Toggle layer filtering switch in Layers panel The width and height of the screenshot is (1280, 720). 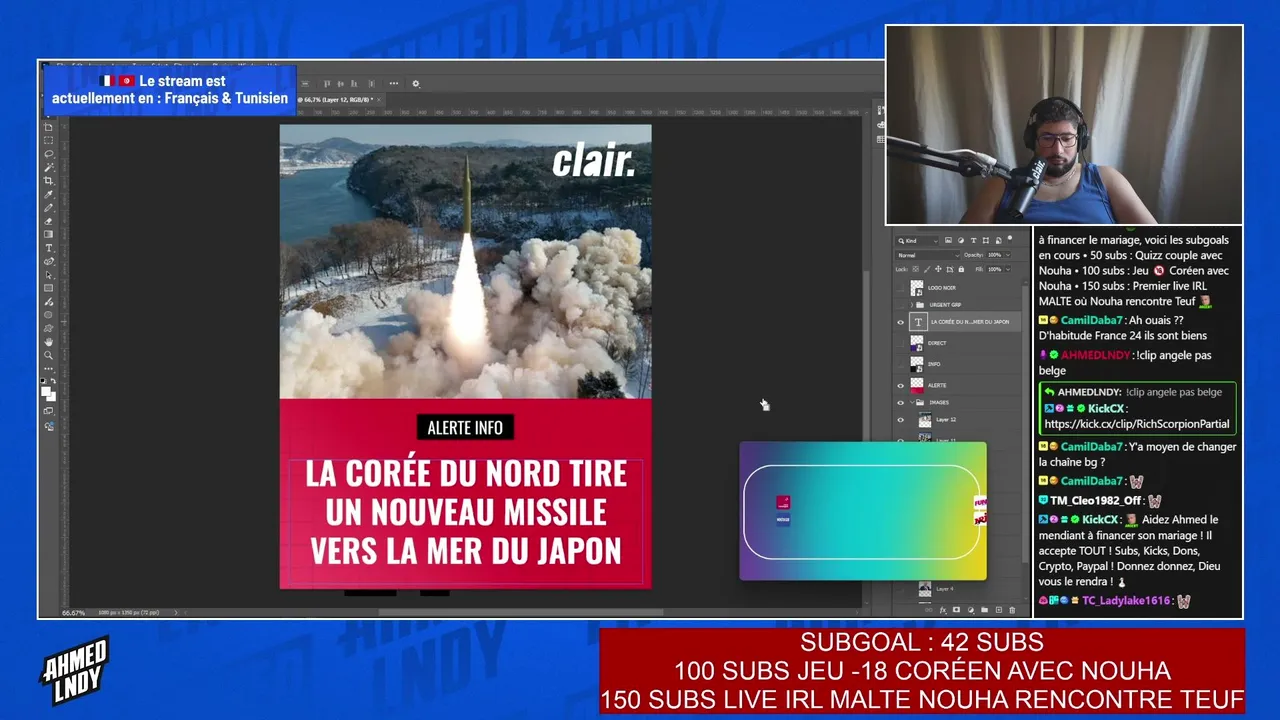pos(1009,241)
